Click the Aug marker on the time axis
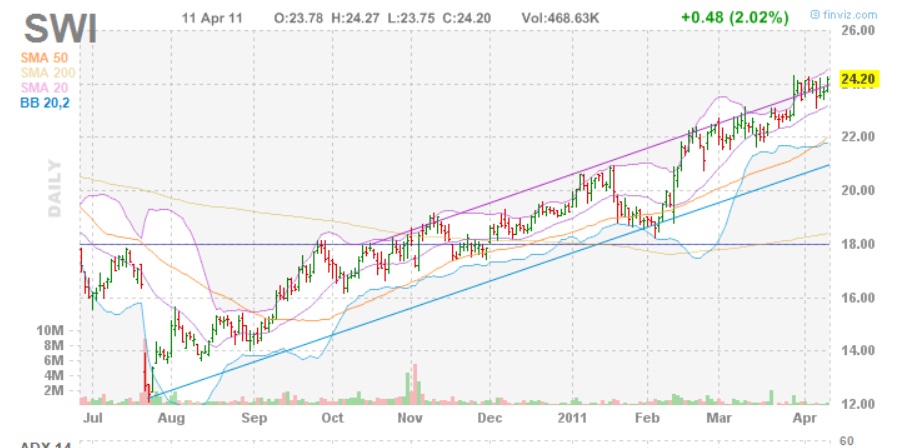This screenshot has width=899, height=448. point(173,417)
